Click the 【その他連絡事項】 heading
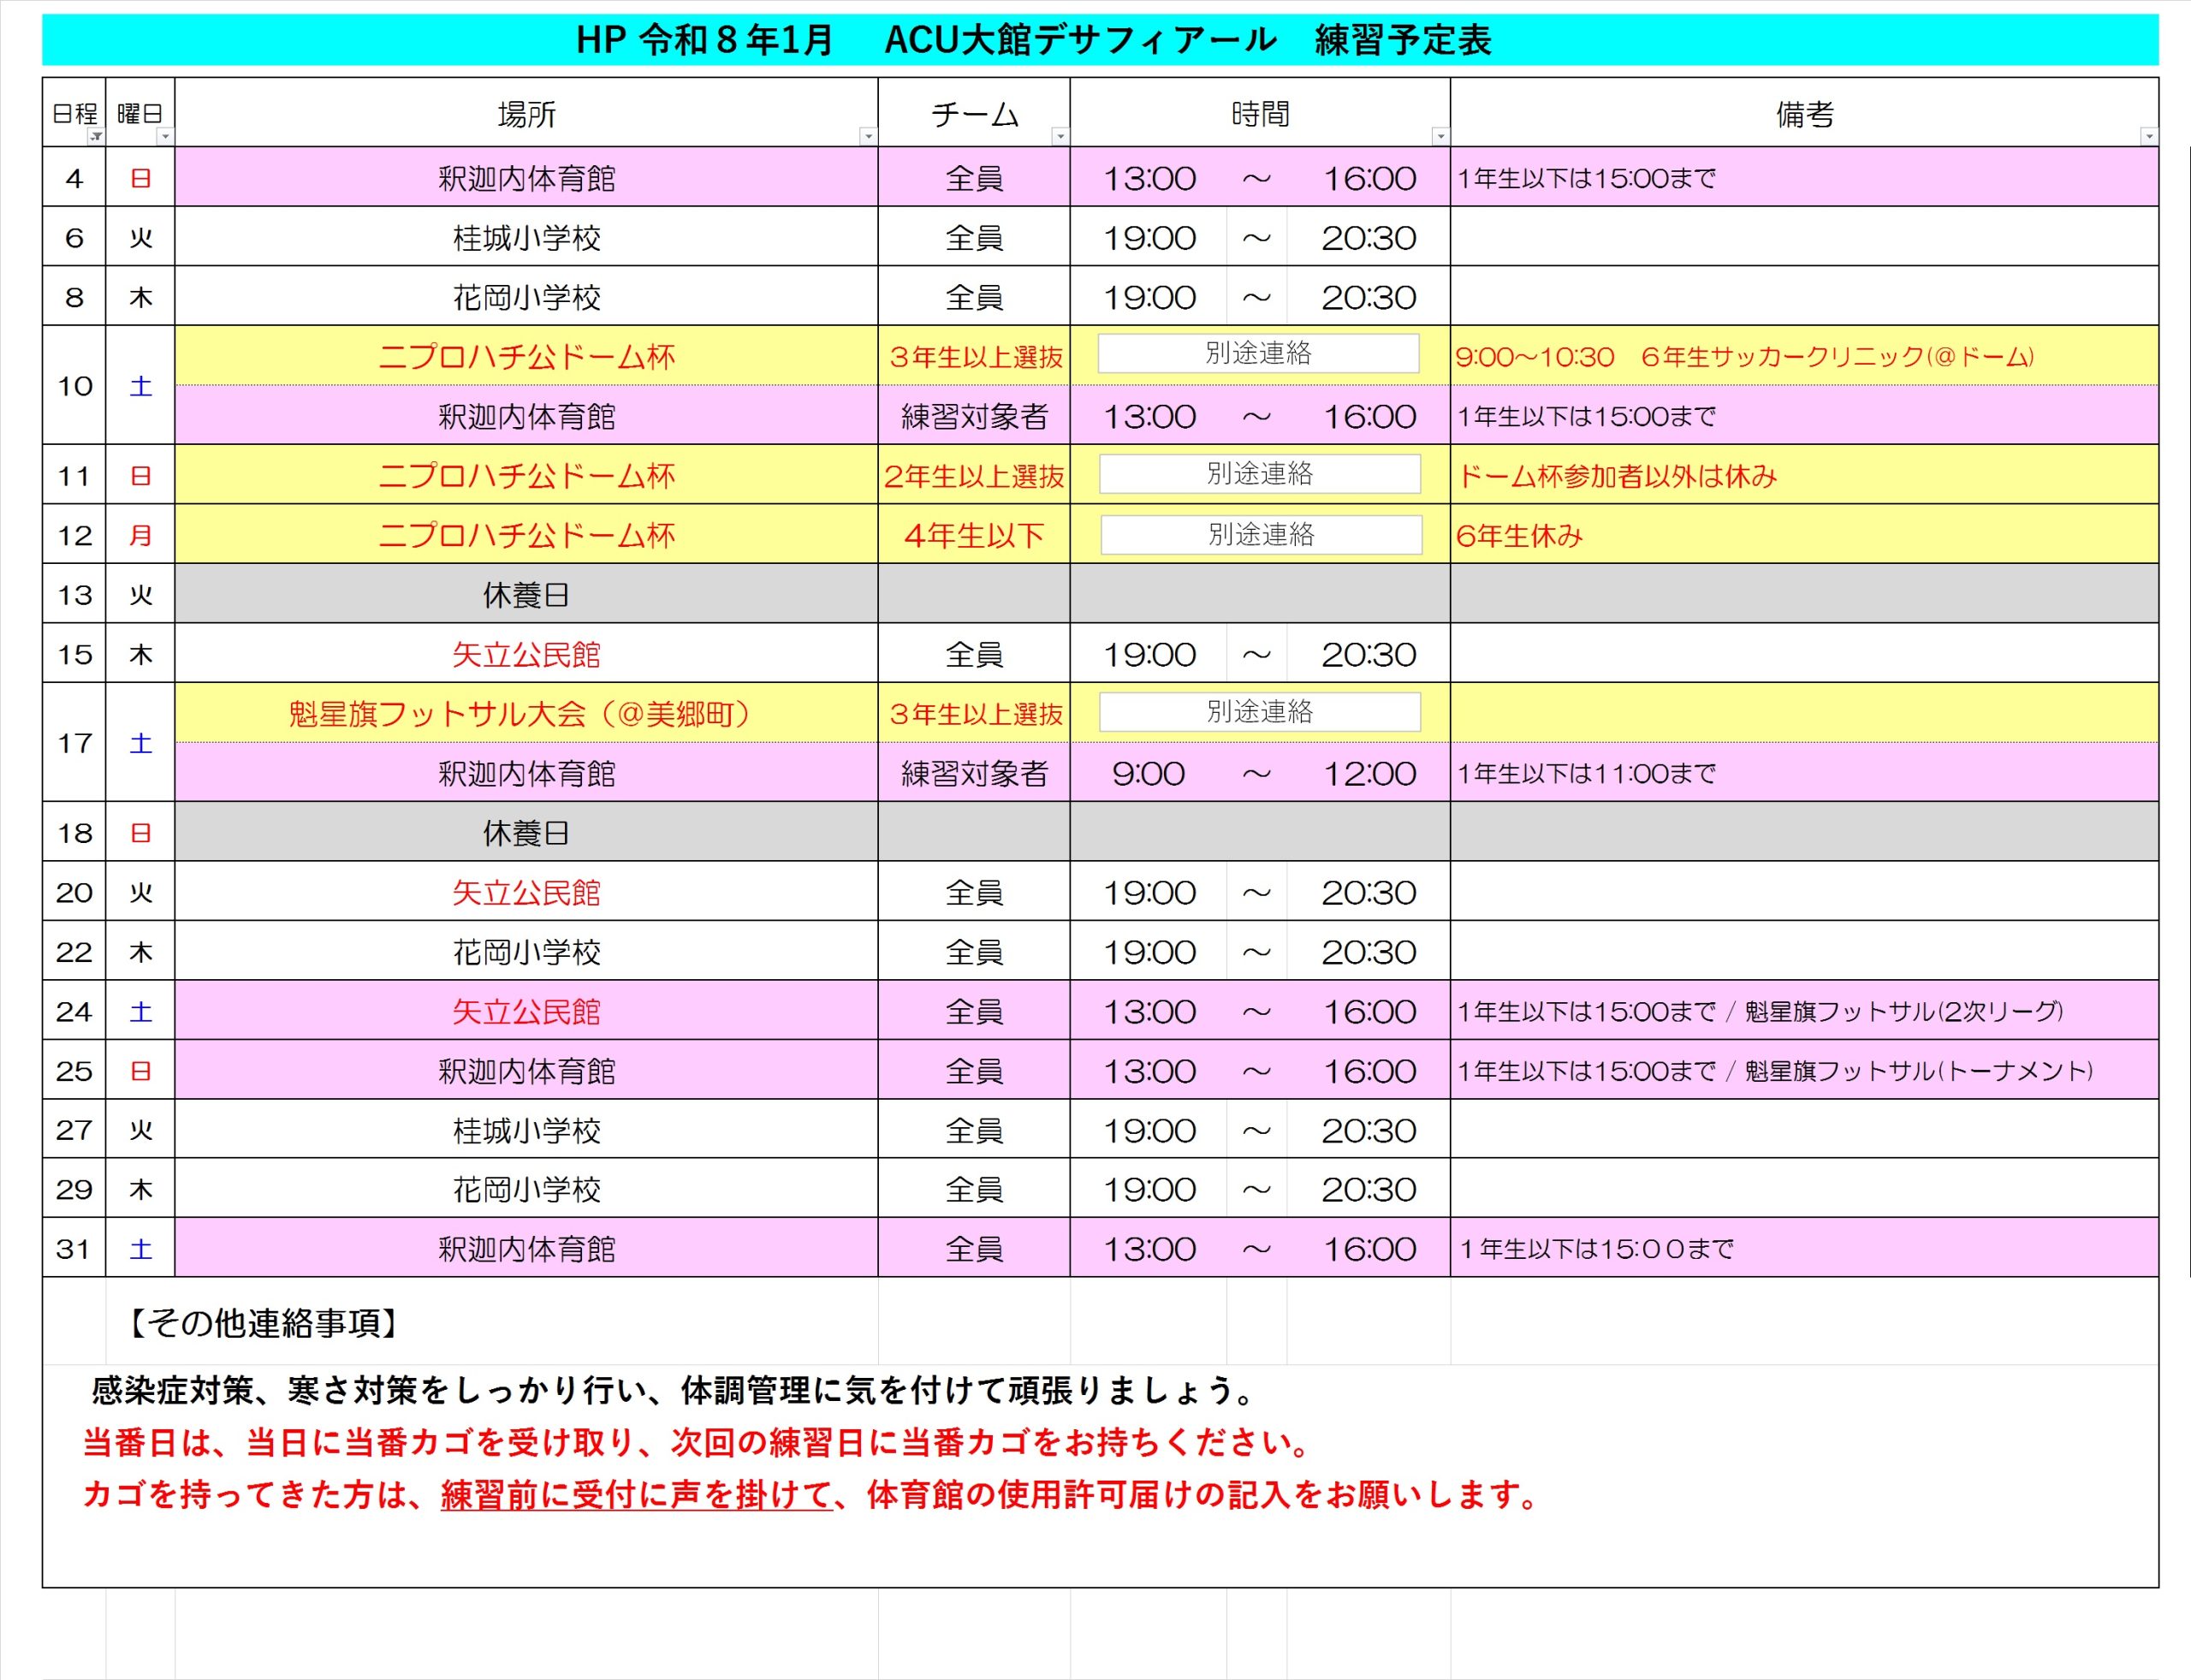The width and height of the screenshot is (2191, 1680). coord(262,1323)
